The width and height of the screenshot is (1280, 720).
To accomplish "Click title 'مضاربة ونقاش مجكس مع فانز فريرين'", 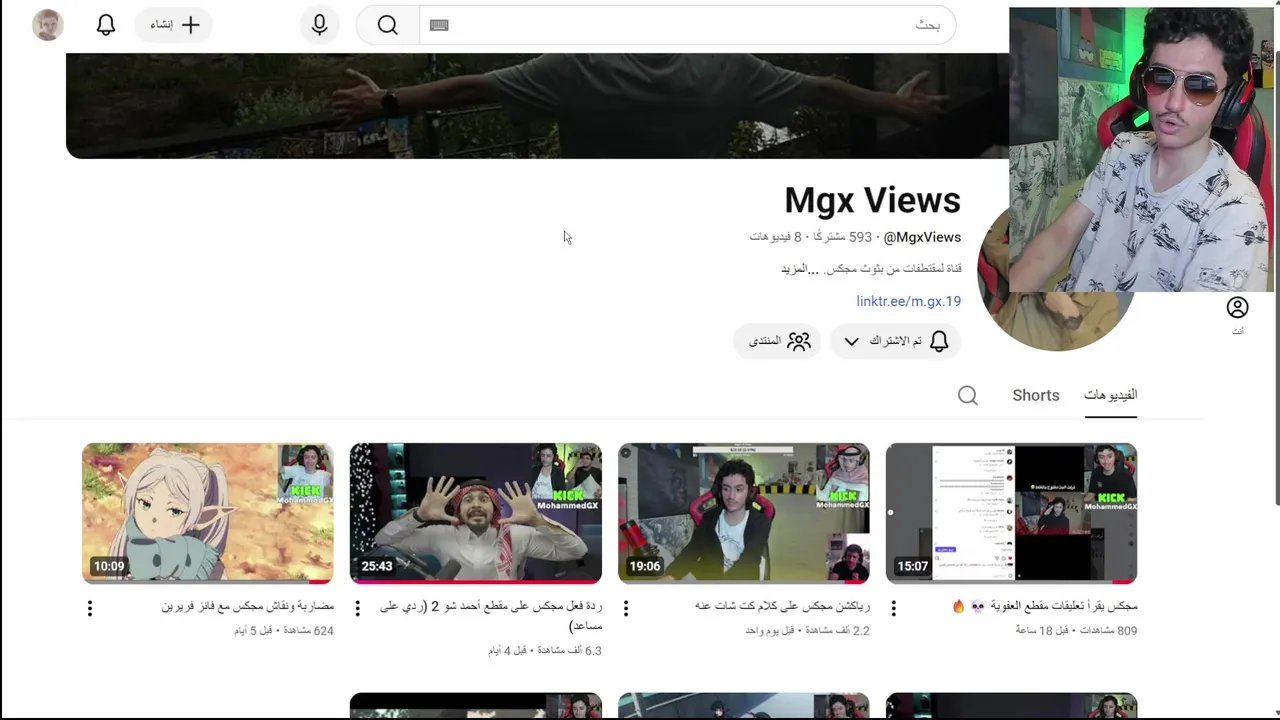I will click(x=248, y=606).
